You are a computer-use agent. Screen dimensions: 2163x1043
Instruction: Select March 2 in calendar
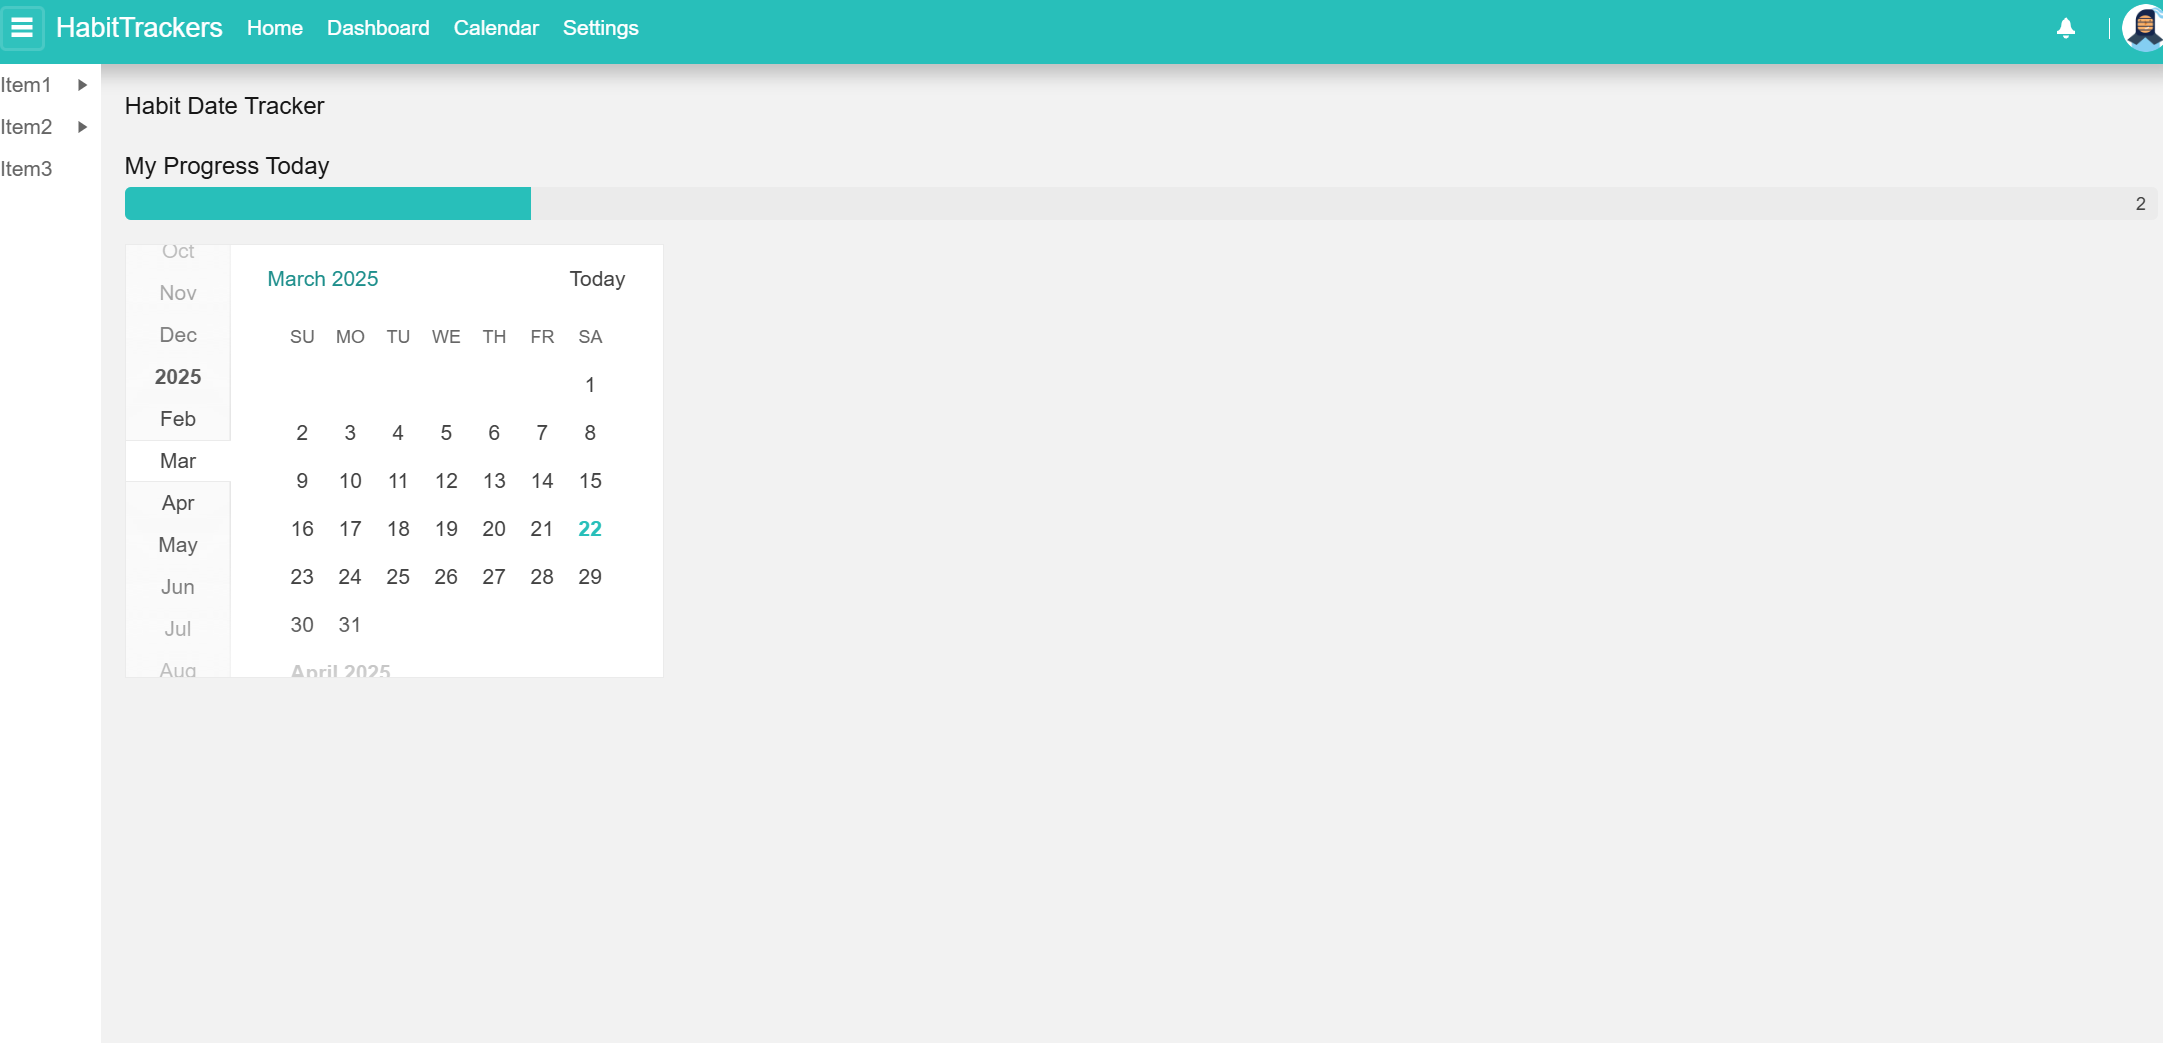coord(302,433)
